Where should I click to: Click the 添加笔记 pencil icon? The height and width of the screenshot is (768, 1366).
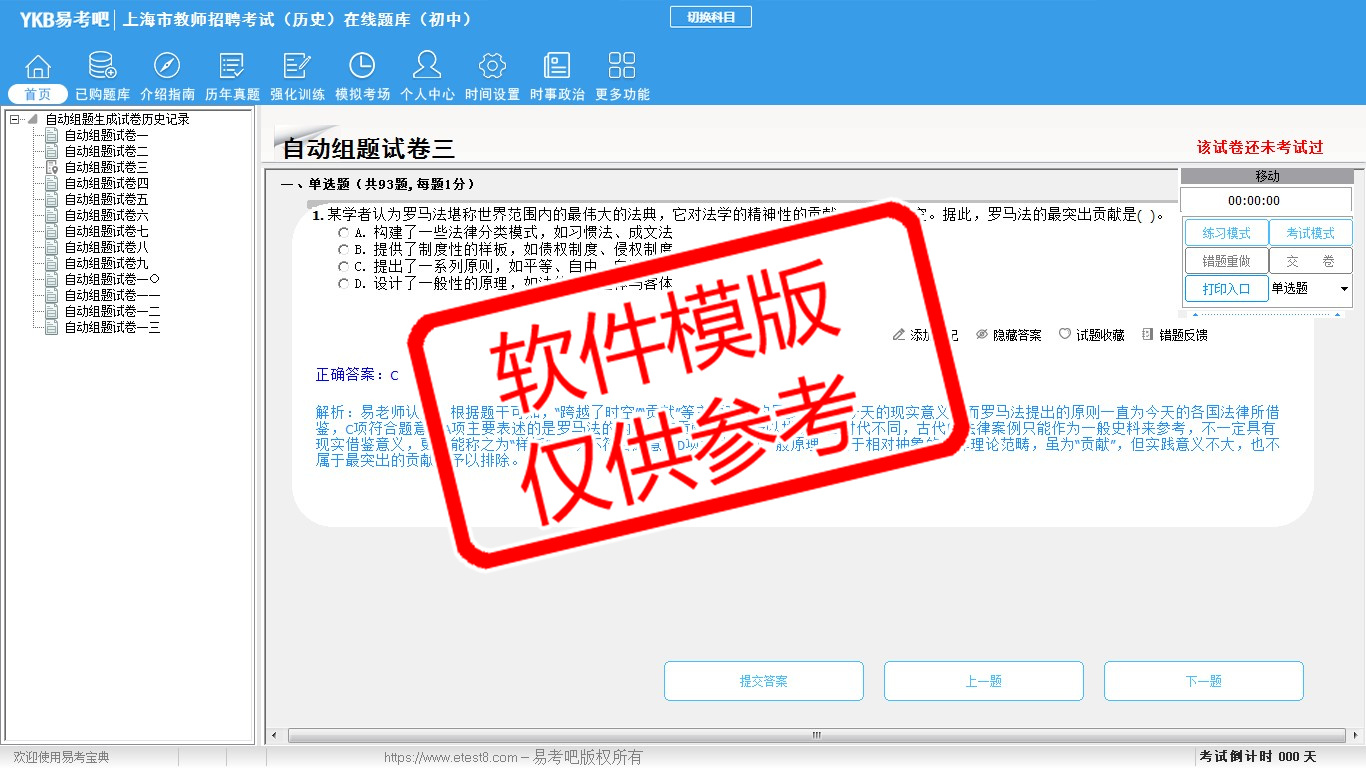pyautogui.click(x=899, y=335)
